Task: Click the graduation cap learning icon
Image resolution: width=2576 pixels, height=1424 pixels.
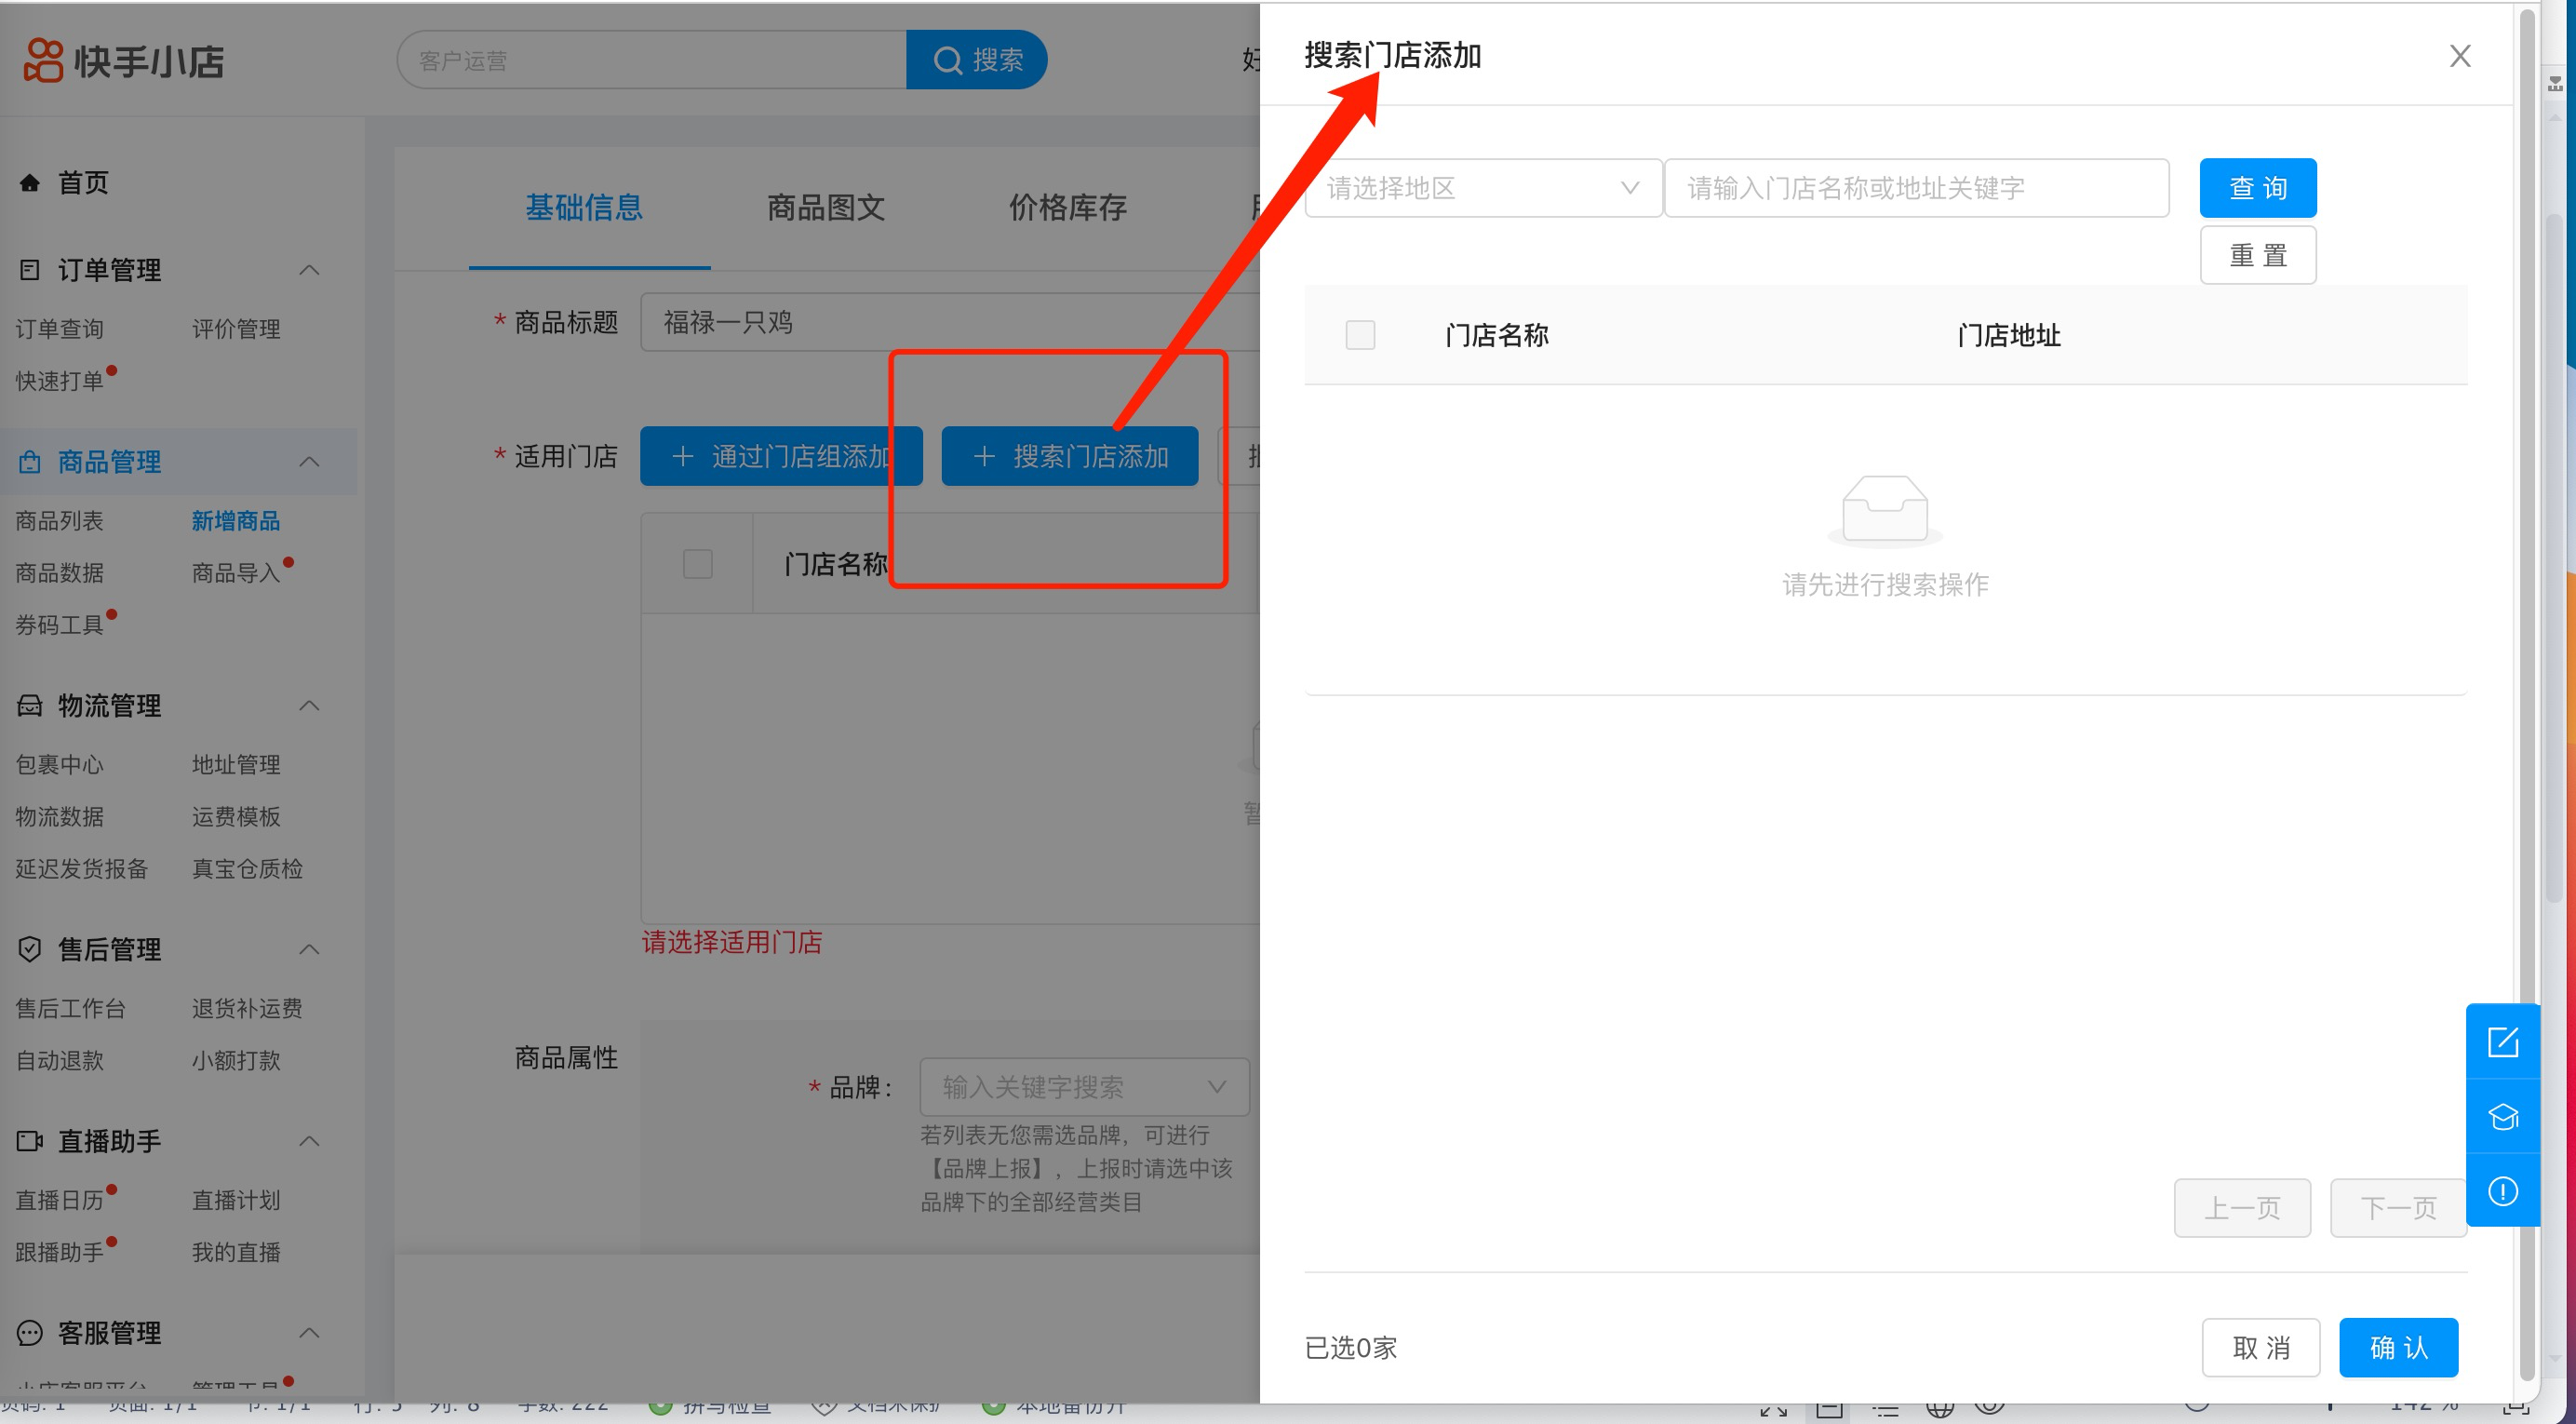Action: point(2502,1116)
